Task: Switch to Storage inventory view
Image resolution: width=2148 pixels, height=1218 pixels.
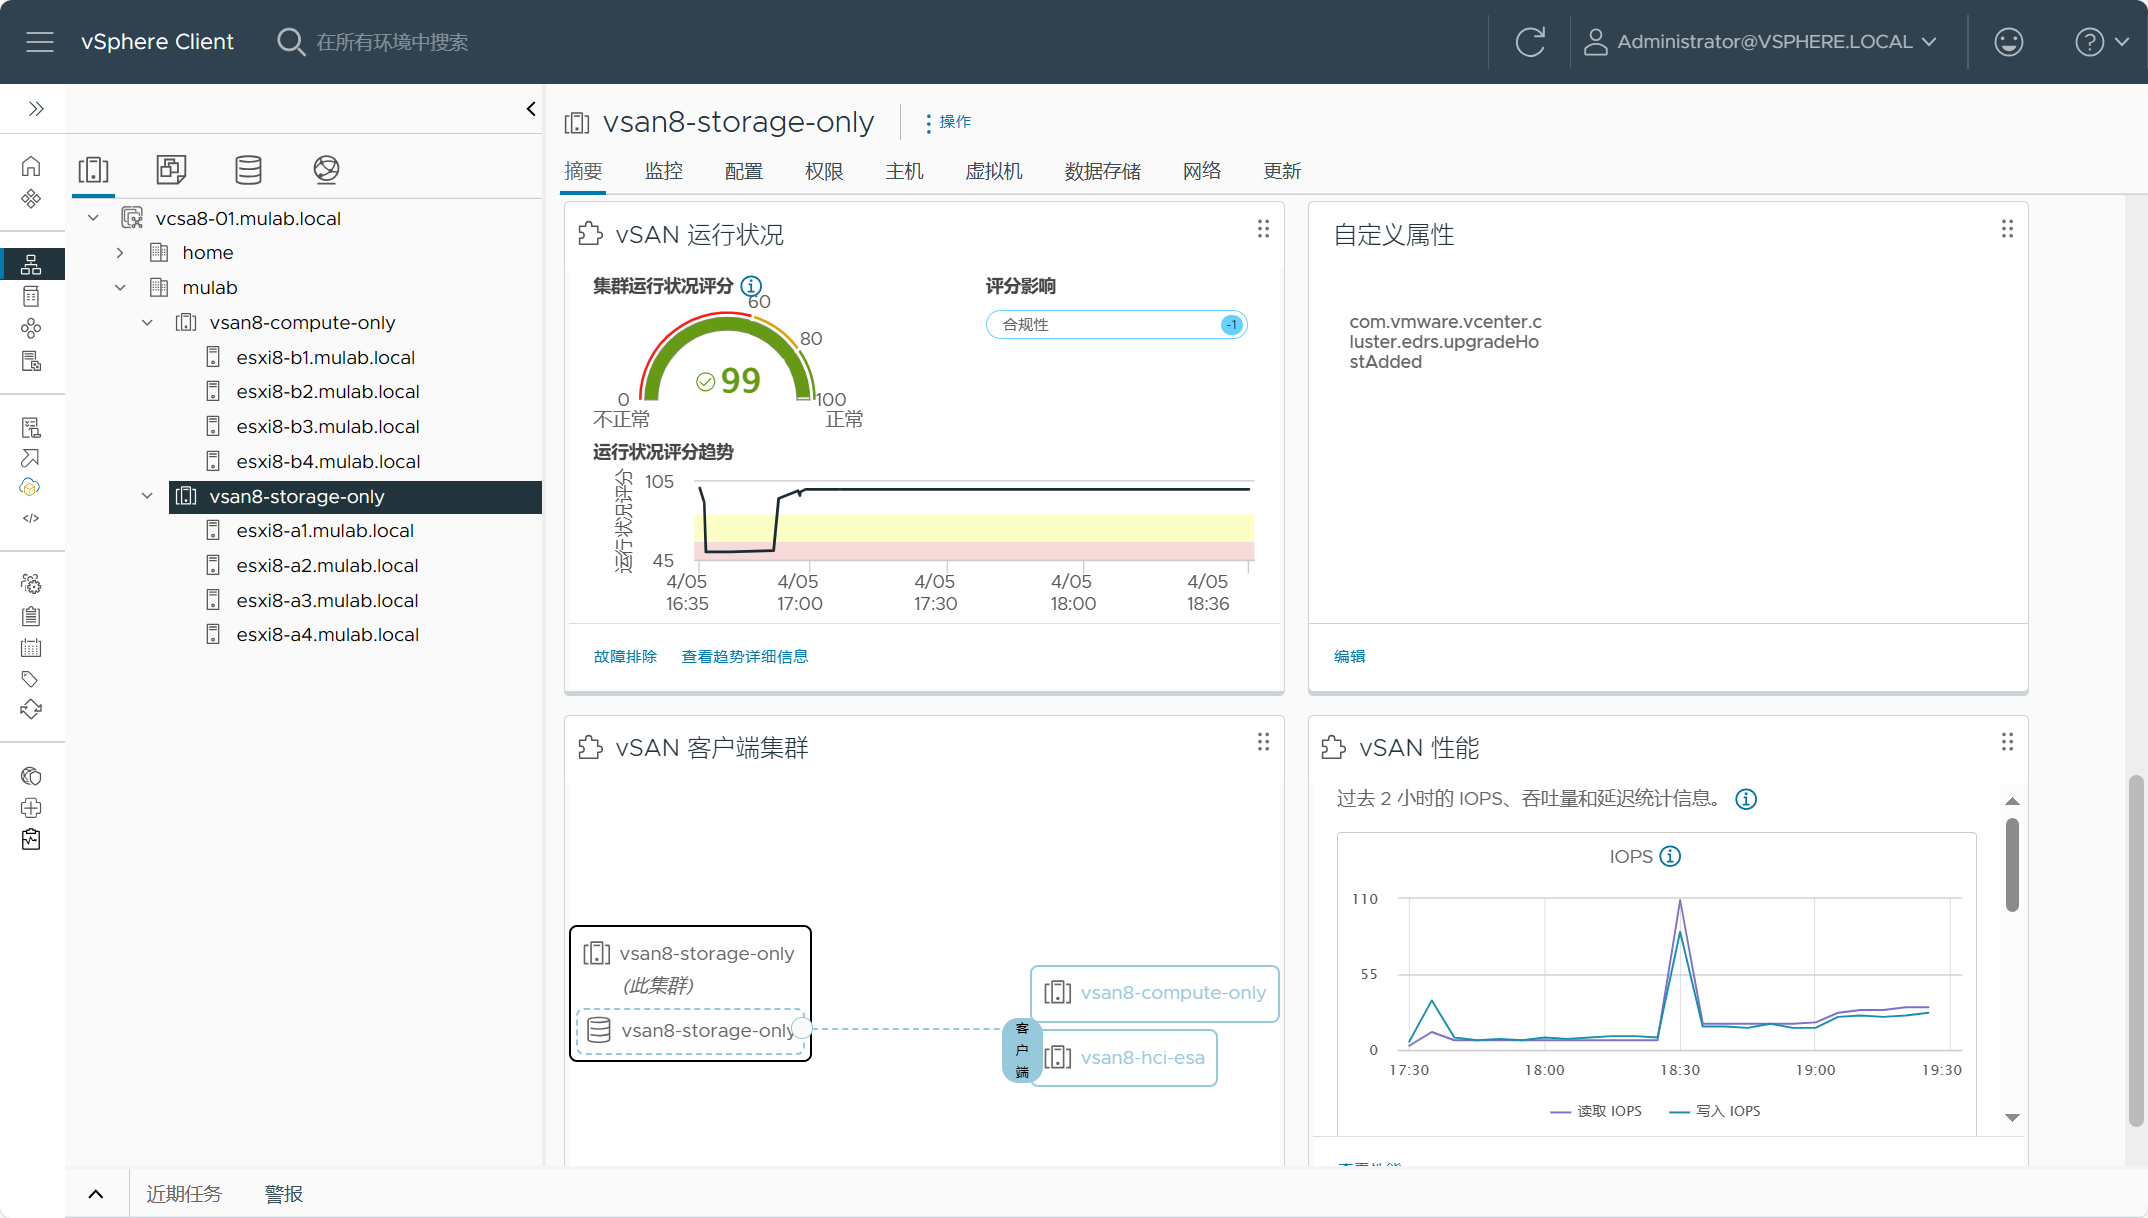Action: [x=248, y=170]
